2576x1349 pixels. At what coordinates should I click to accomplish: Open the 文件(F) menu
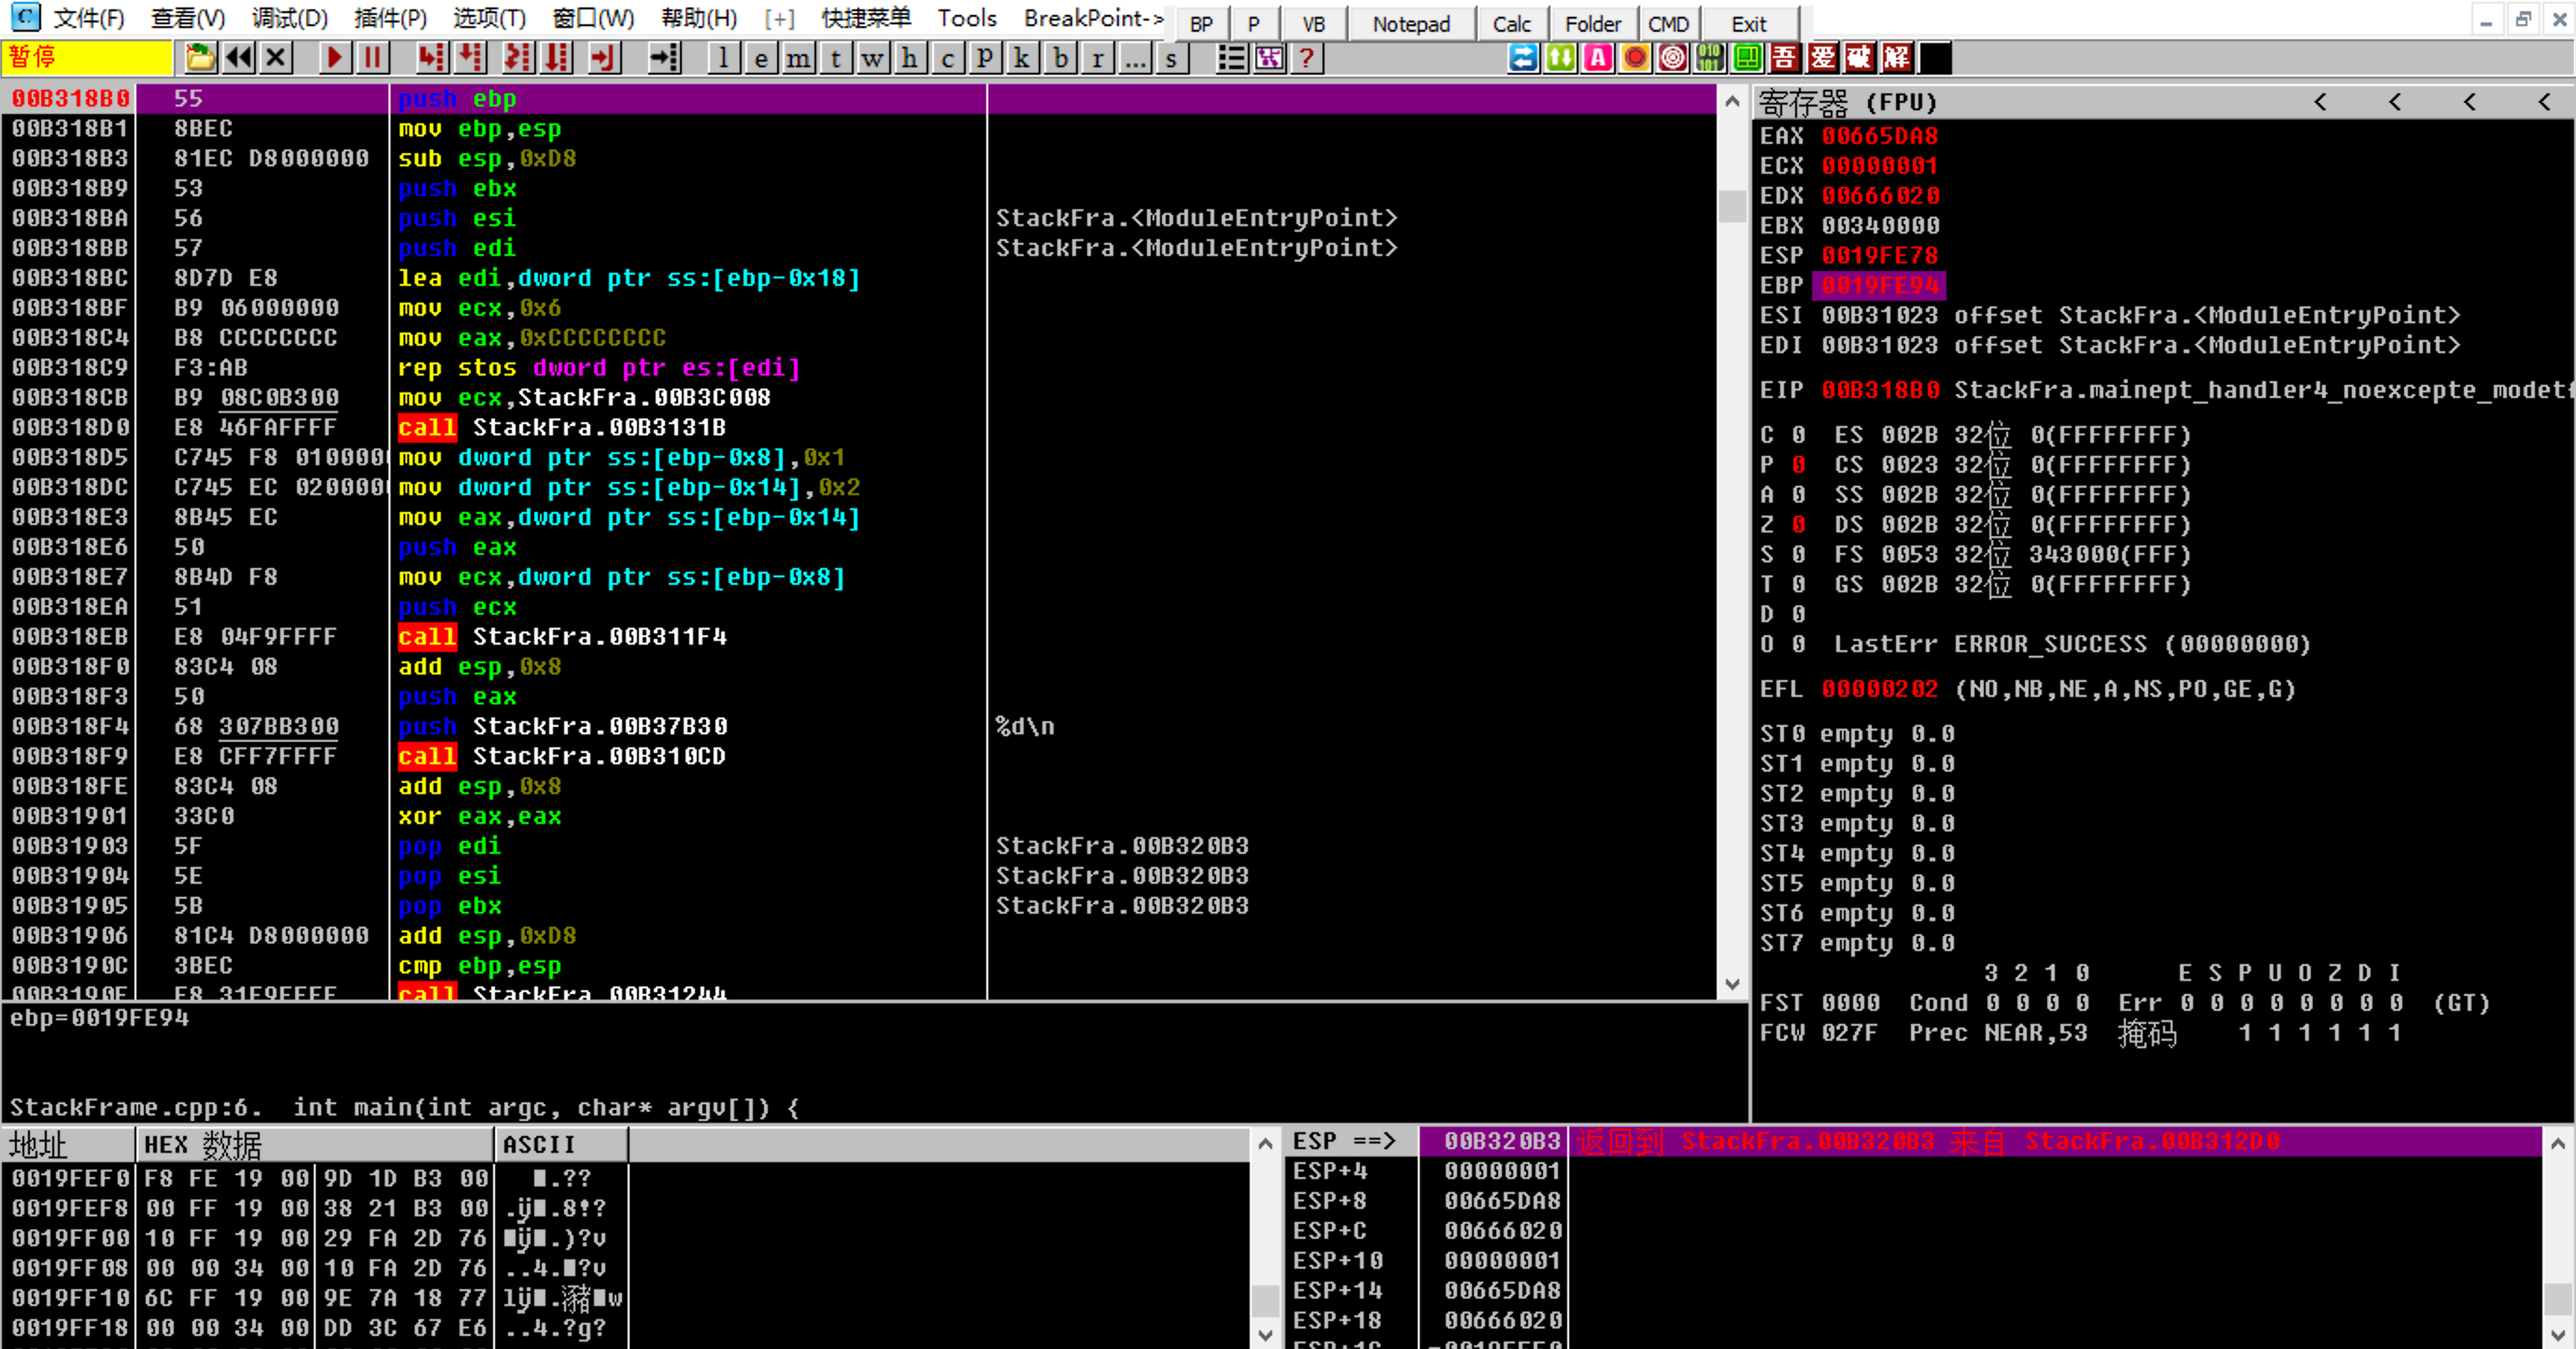[x=88, y=18]
